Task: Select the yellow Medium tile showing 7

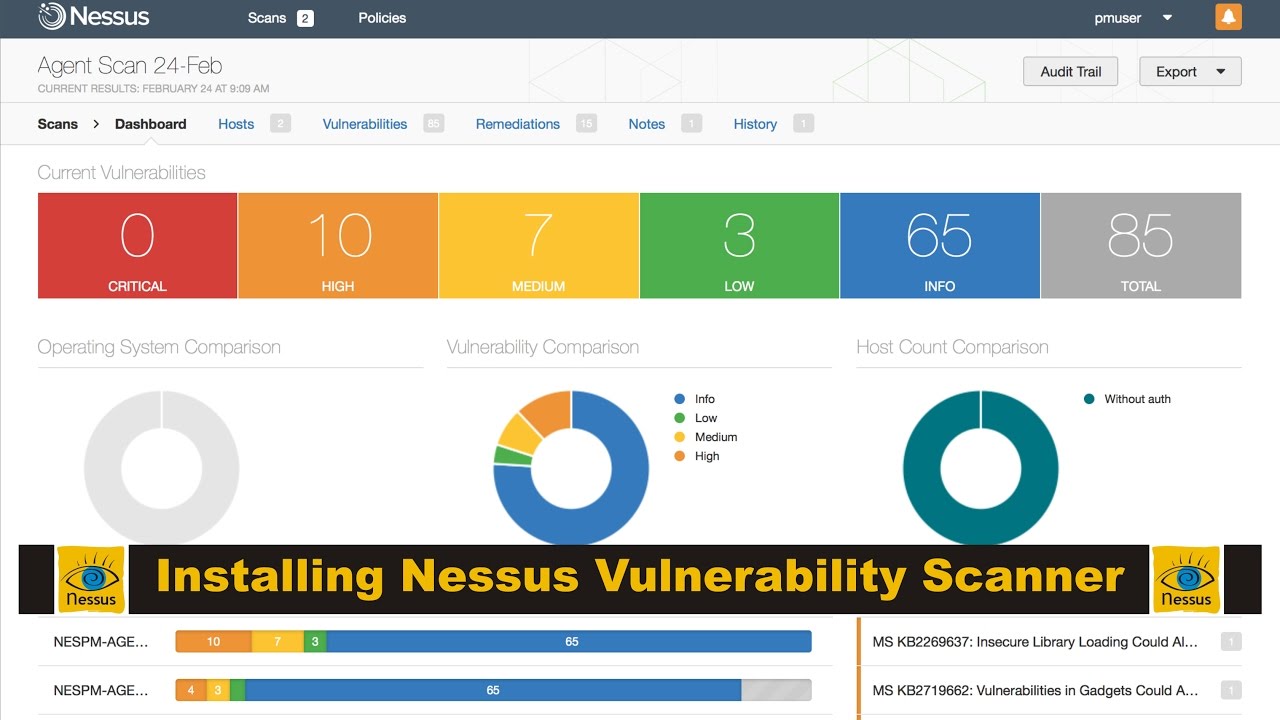Action: click(x=539, y=245)
